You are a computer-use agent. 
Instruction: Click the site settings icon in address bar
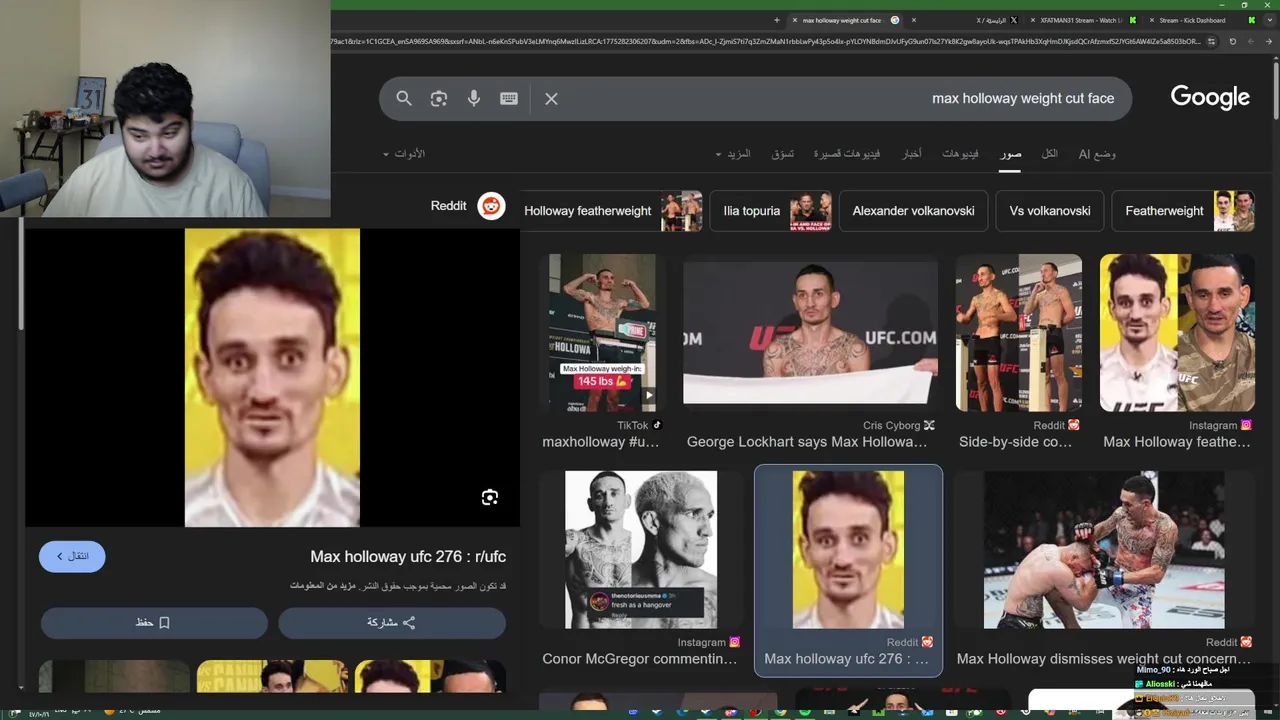coord(1211,41)
